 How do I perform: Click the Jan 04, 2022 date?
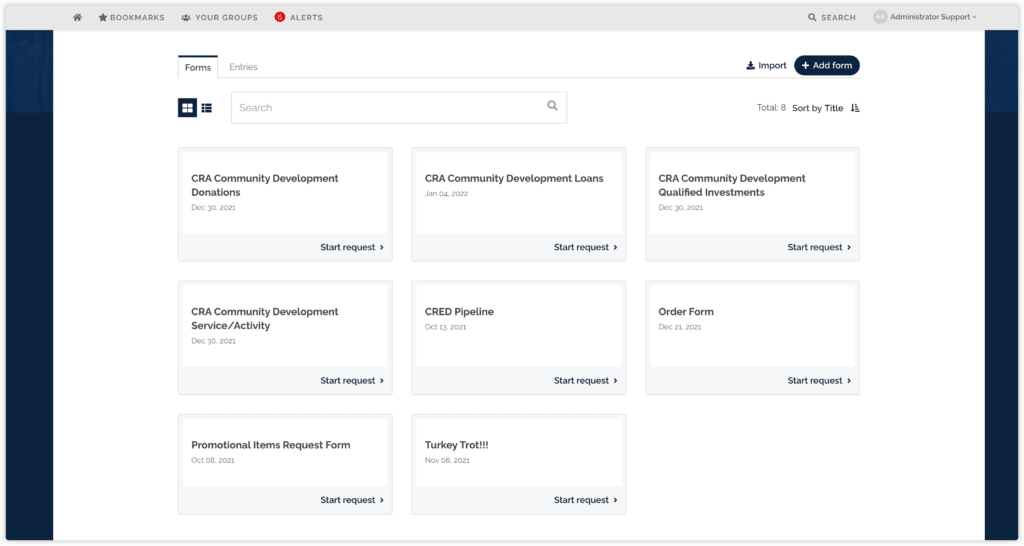coord(446,194)
